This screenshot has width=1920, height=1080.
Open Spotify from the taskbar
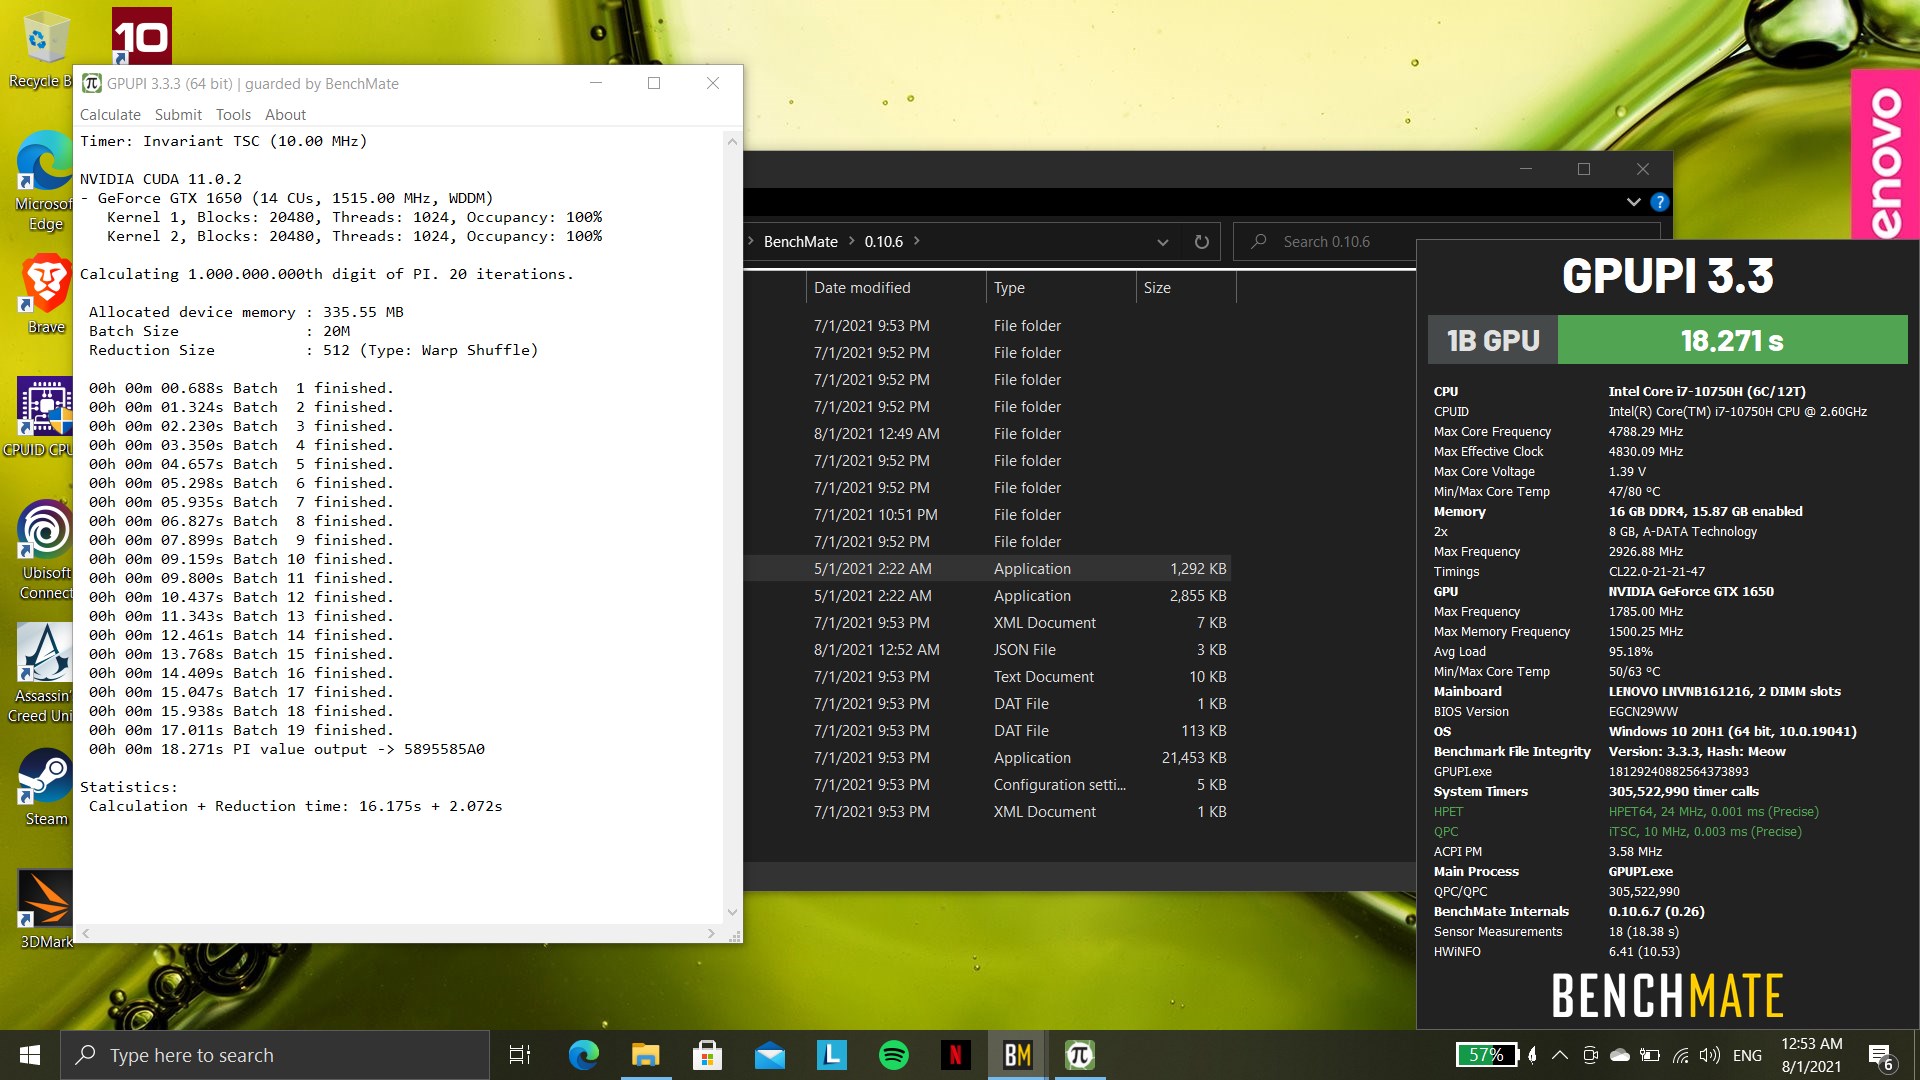coord(893,1055)
